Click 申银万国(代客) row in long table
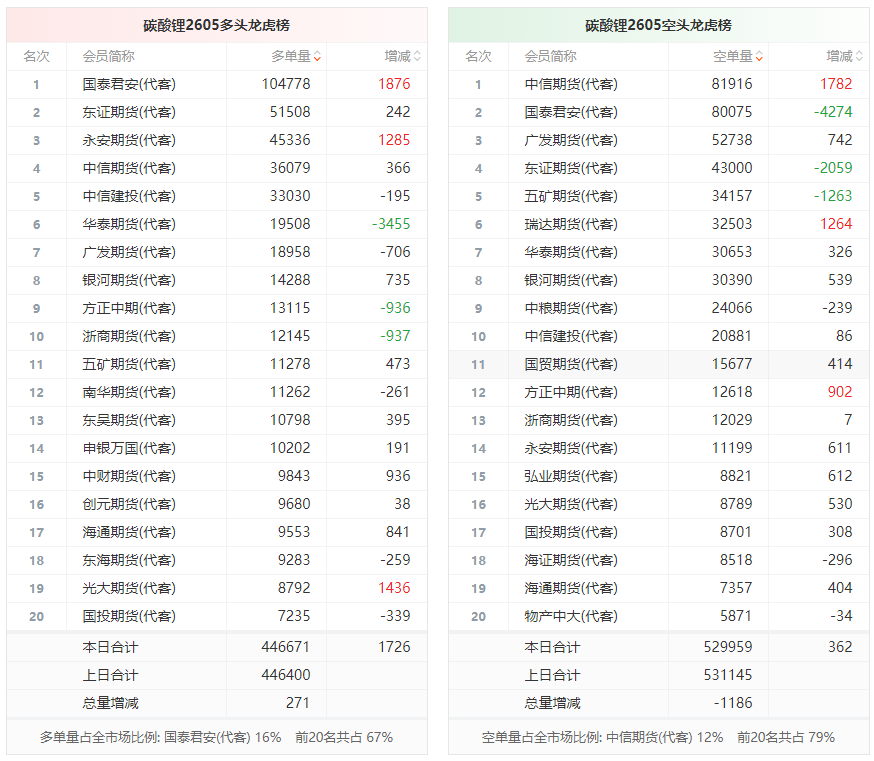The height and width of the screenshot is (761, 874). (217, 448)
